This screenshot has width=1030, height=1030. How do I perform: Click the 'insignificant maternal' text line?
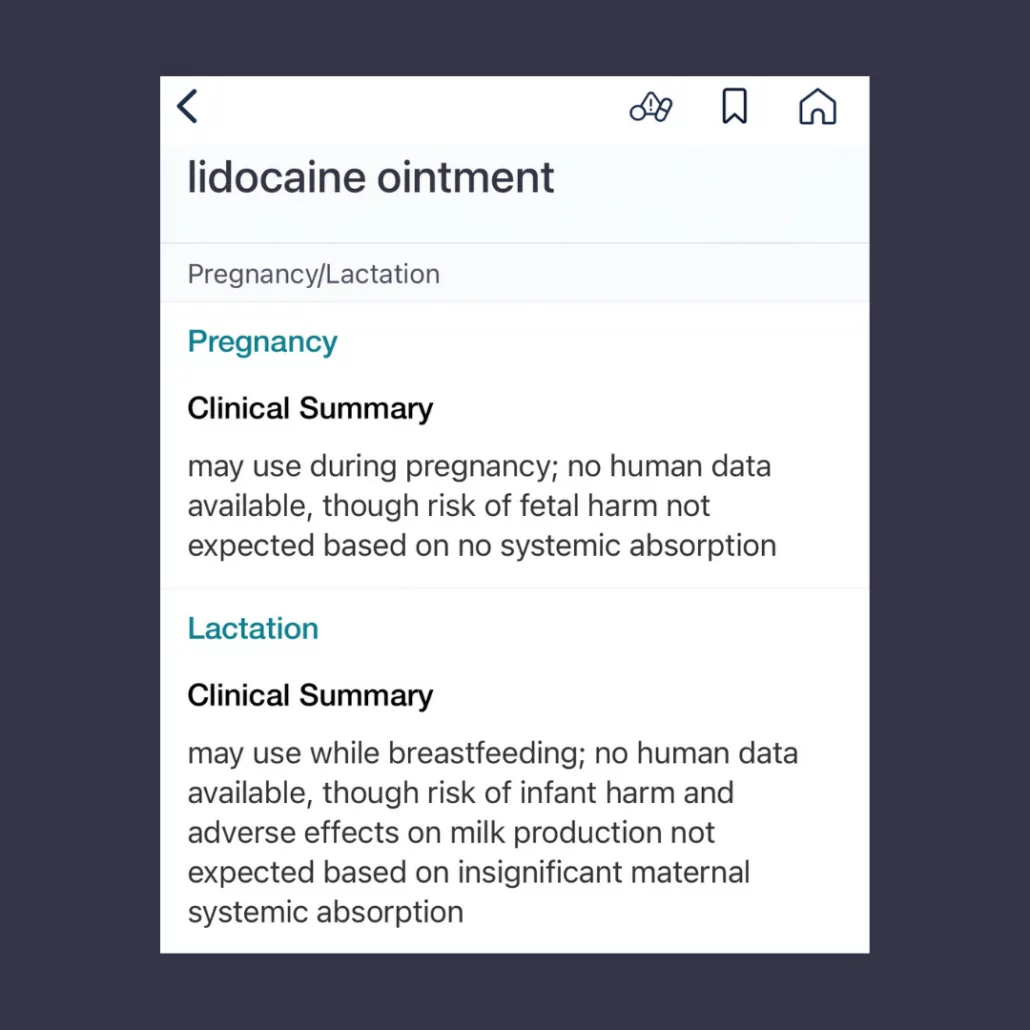click(468, 872)
